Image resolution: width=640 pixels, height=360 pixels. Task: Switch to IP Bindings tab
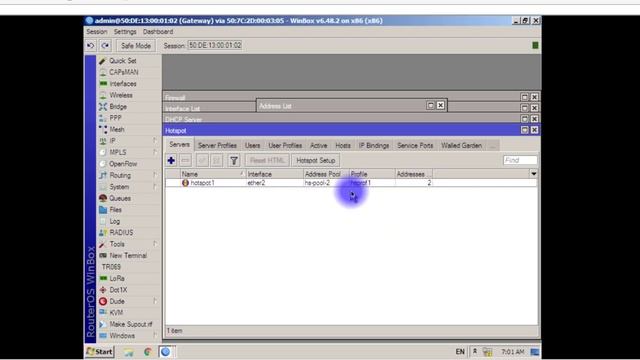tap(374, 146)
